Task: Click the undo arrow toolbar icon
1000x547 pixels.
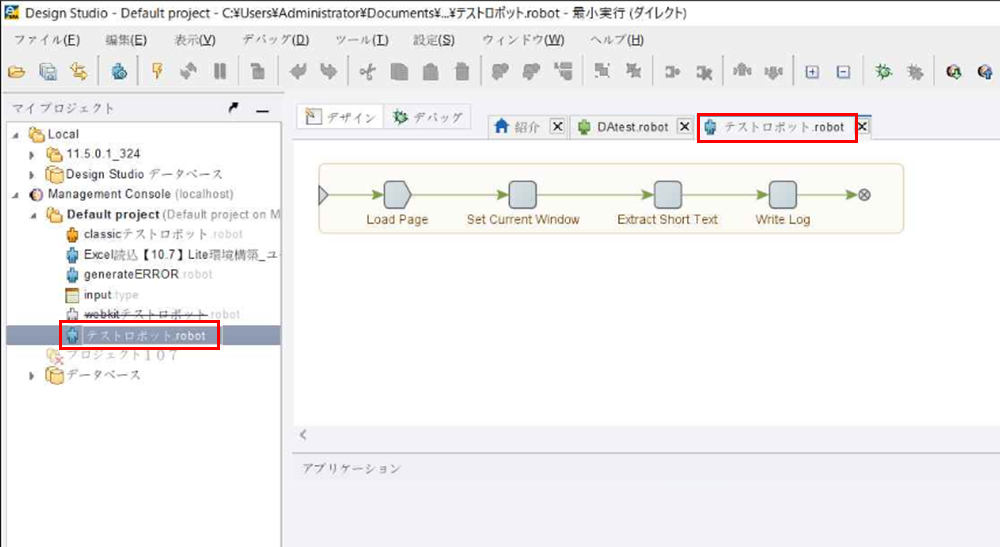Action: click(x=297, y=71)
